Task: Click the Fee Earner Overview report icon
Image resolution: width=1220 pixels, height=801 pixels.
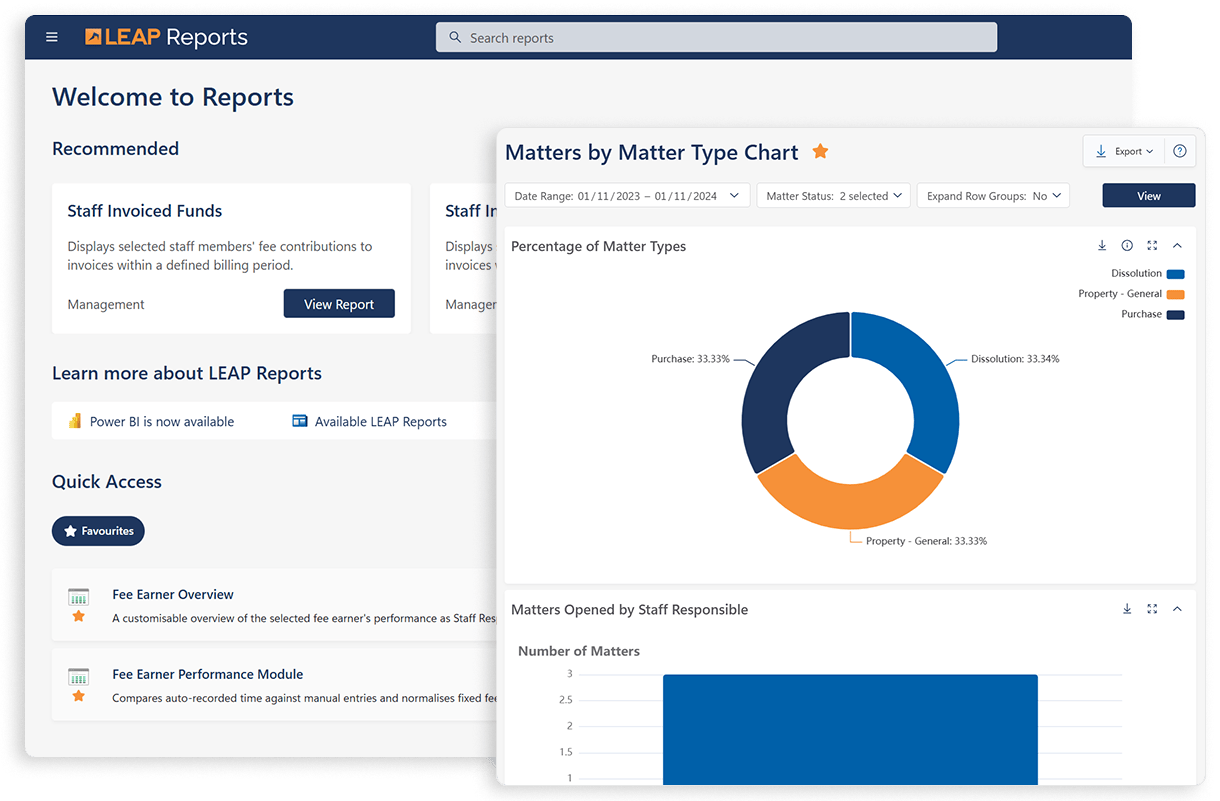Action: pos(78,597)
